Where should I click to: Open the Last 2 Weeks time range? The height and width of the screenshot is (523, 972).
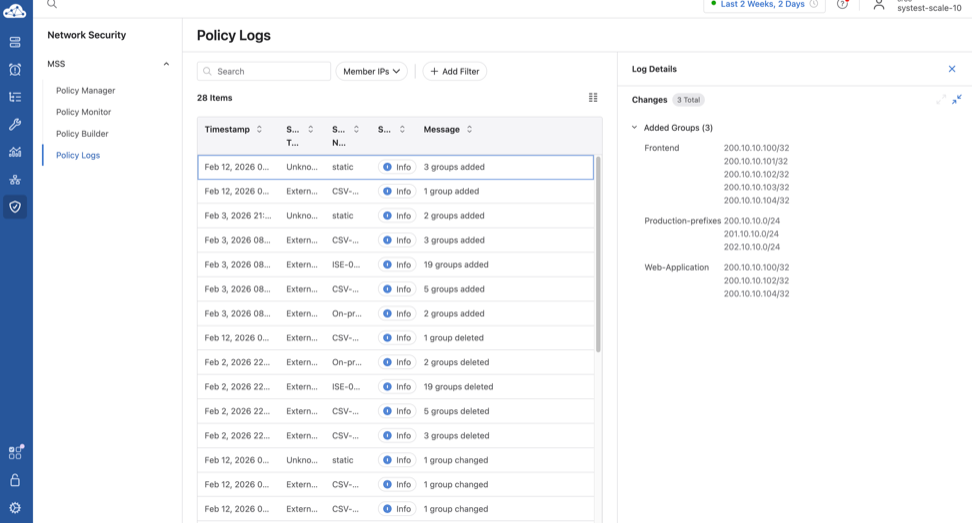coord(764,5)
